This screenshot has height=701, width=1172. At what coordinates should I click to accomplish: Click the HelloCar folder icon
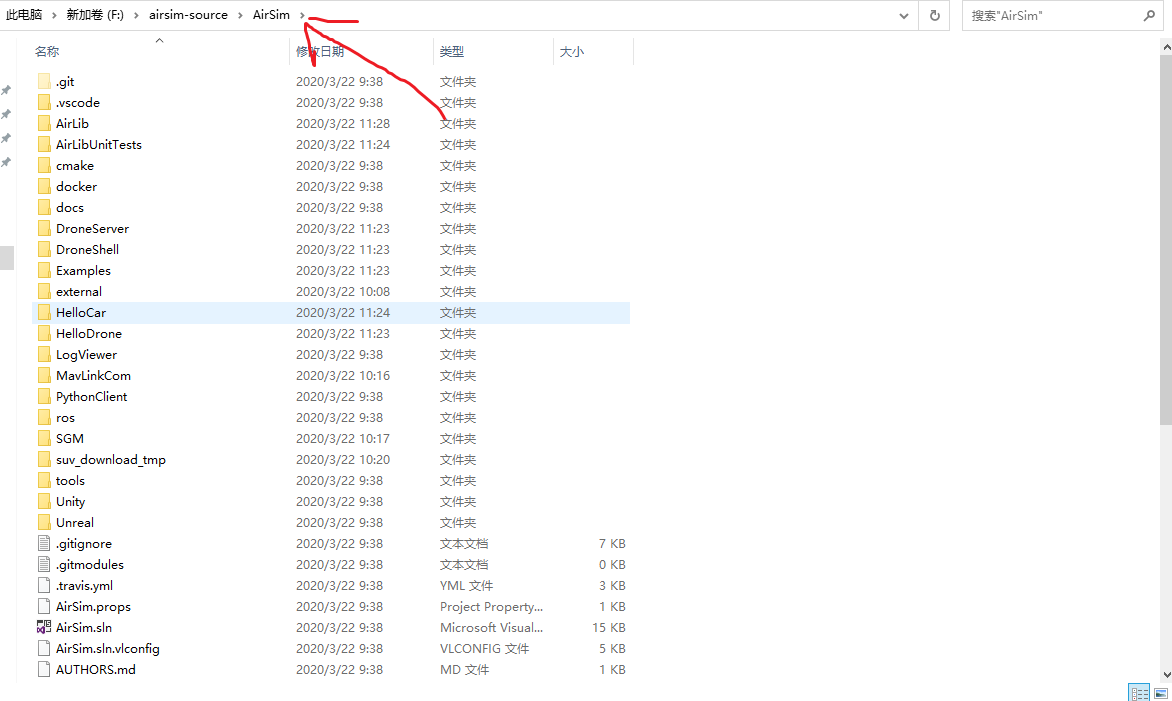point(44,312)
